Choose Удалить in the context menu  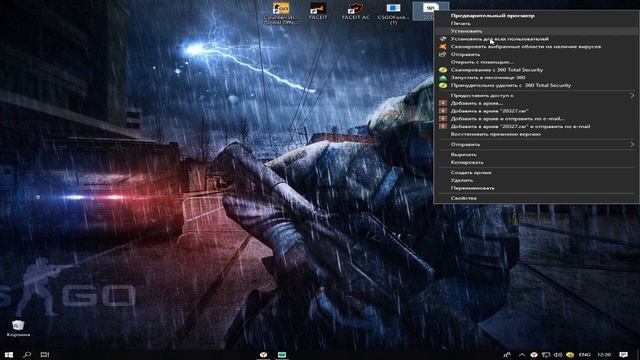click(536, 180)
